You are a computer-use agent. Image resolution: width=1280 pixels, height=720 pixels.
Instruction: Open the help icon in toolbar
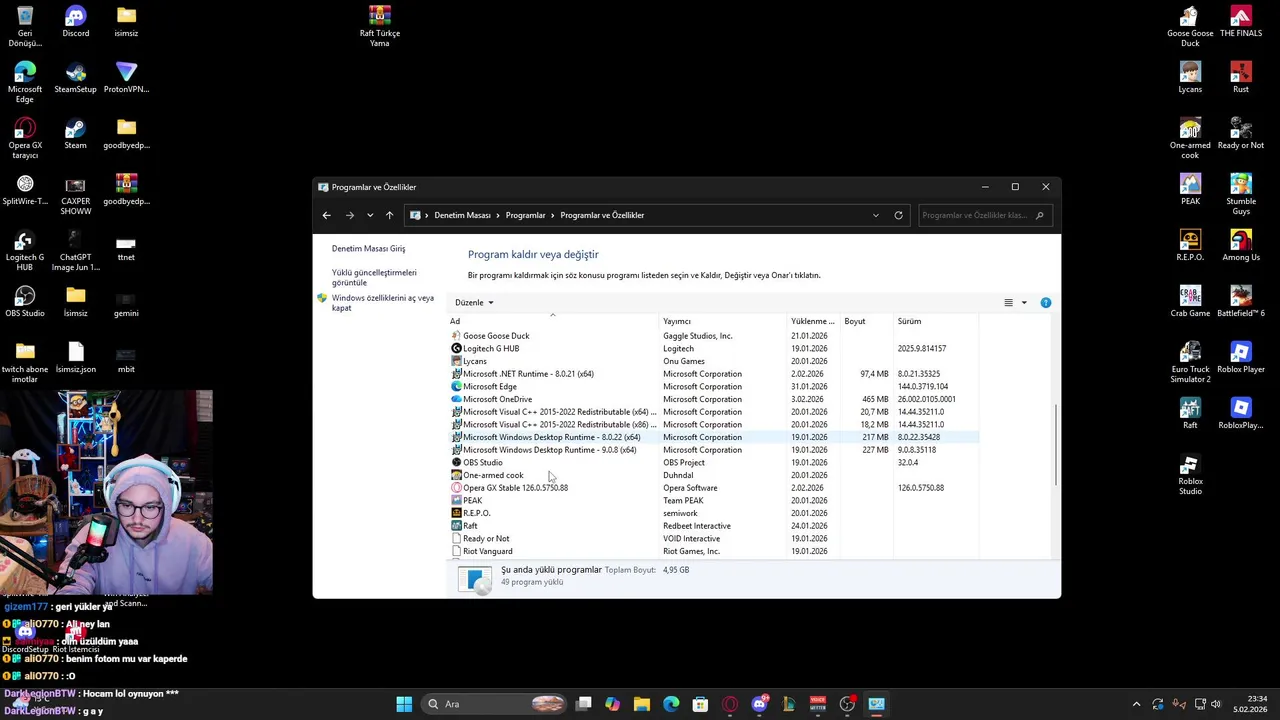(1045, 302)
